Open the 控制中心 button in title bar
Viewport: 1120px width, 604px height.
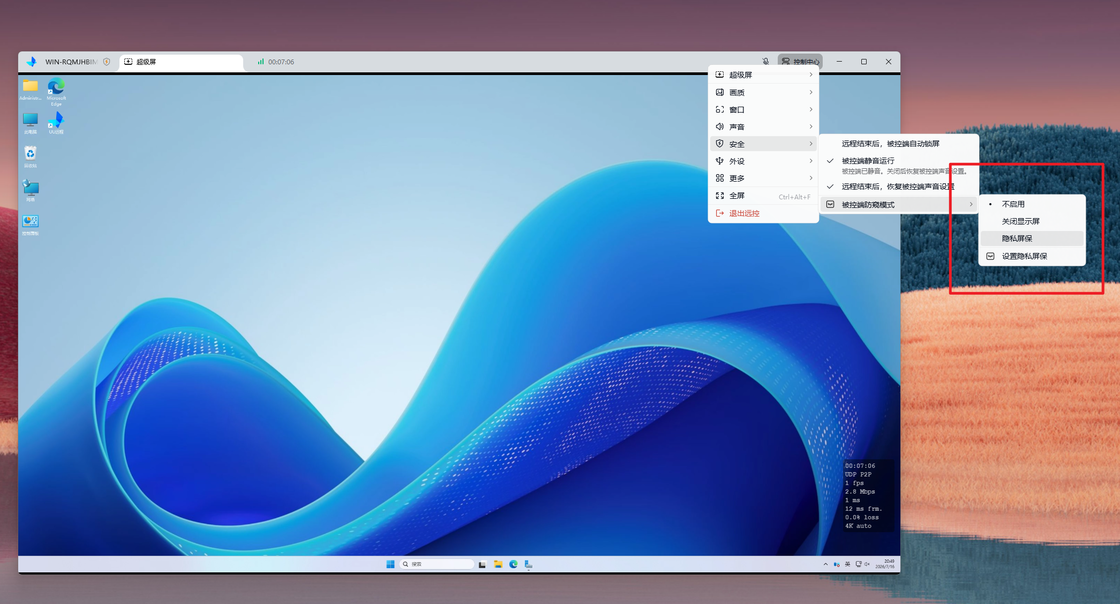click(800, 61)
